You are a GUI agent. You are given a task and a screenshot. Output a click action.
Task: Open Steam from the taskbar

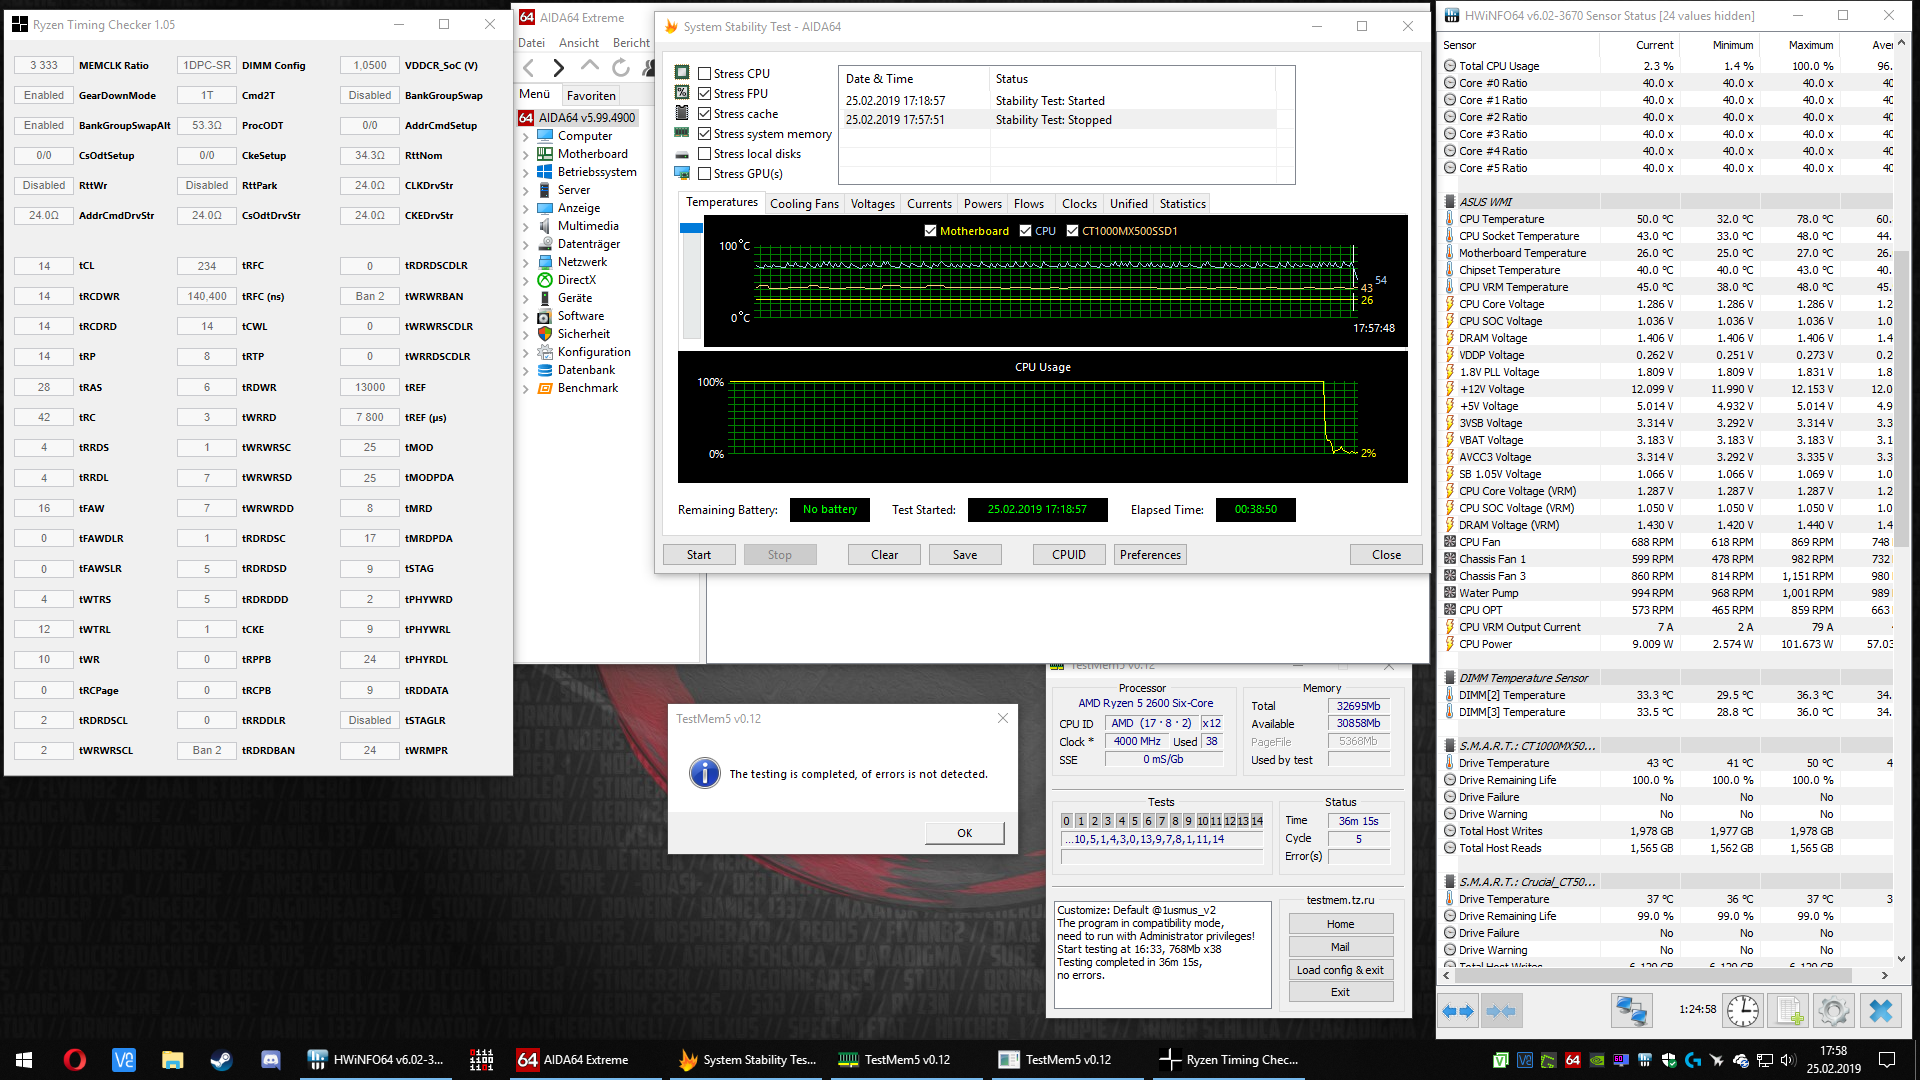pyautogui.click(x=221, y=1060)
